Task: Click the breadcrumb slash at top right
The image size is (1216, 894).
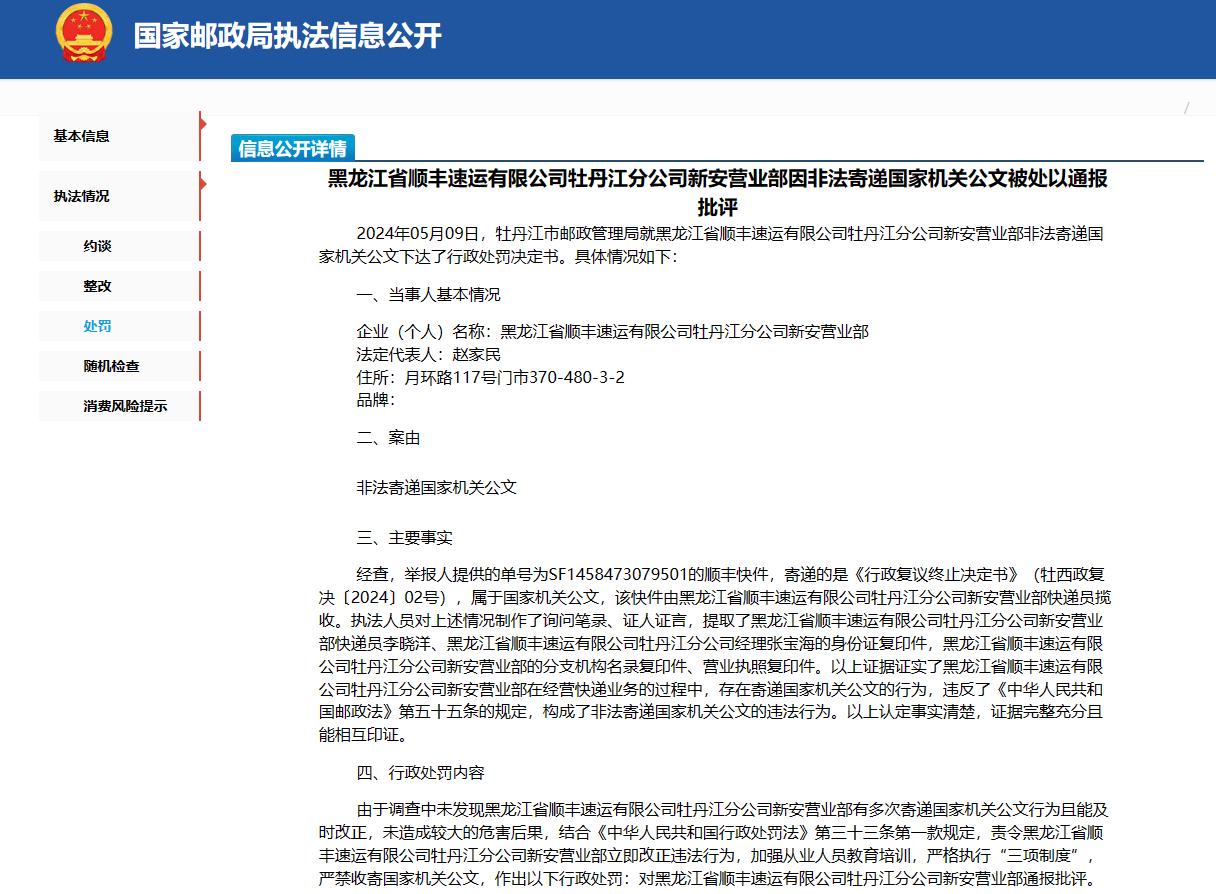Action: point(1187,108)
